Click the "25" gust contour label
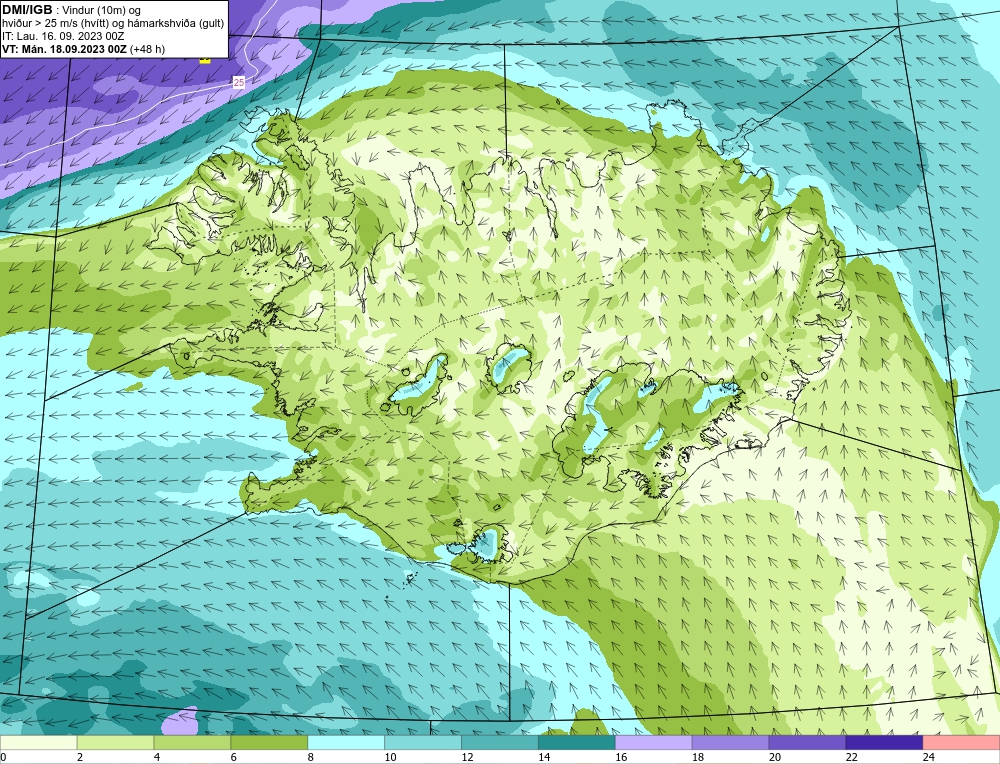 pyautogui.click(x=239, y=82)
